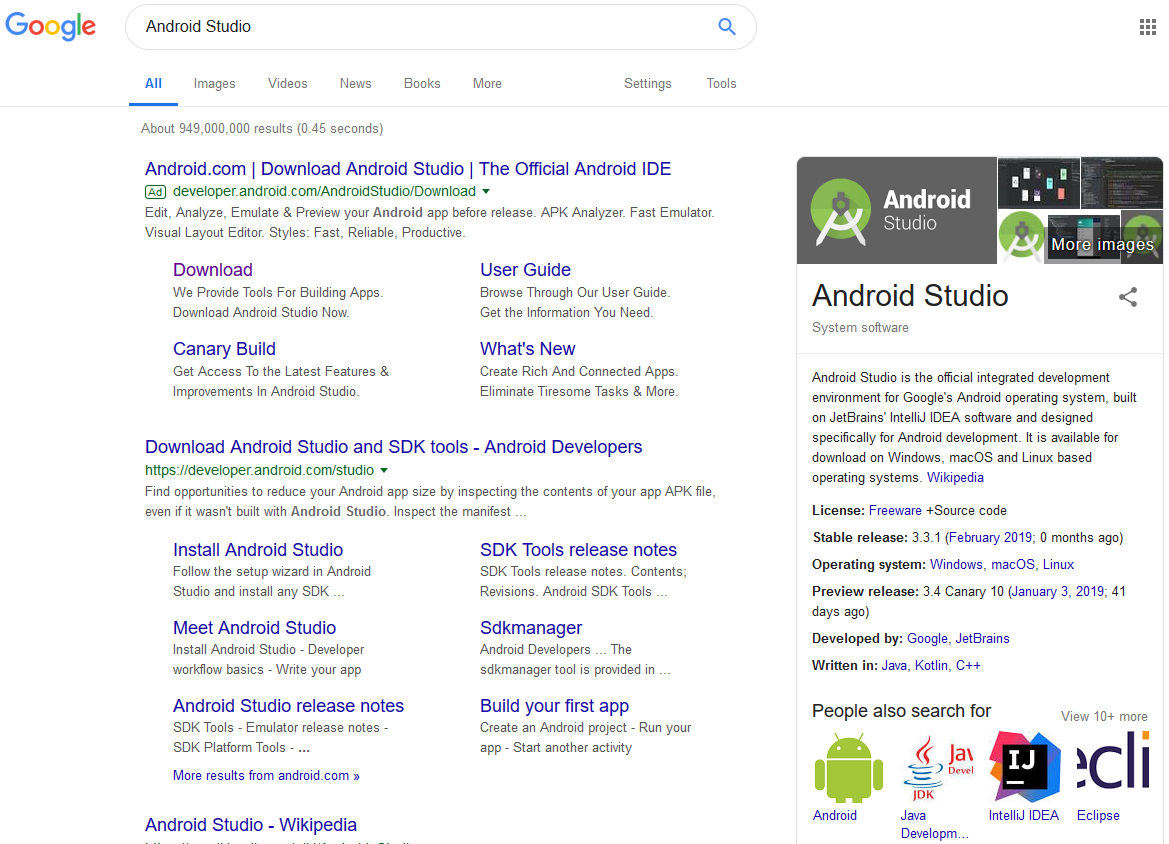Share the Android Studio knowledge panel
Screen dimensions: 1169x844
pos(1128,297)
